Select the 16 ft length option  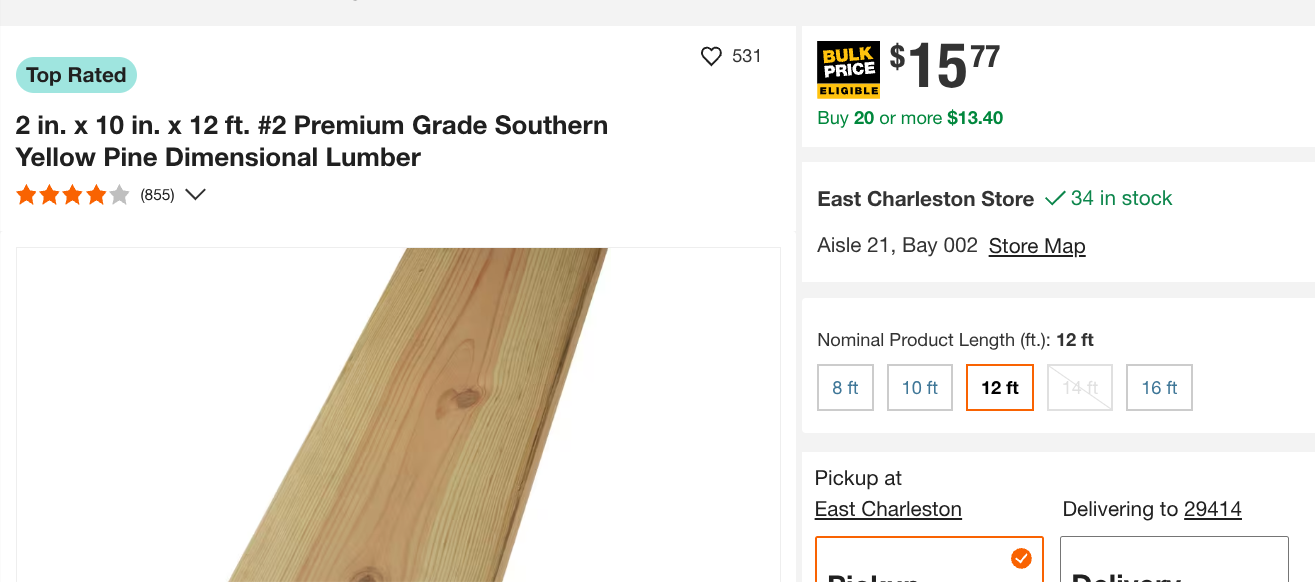[x=1159, y=388]
